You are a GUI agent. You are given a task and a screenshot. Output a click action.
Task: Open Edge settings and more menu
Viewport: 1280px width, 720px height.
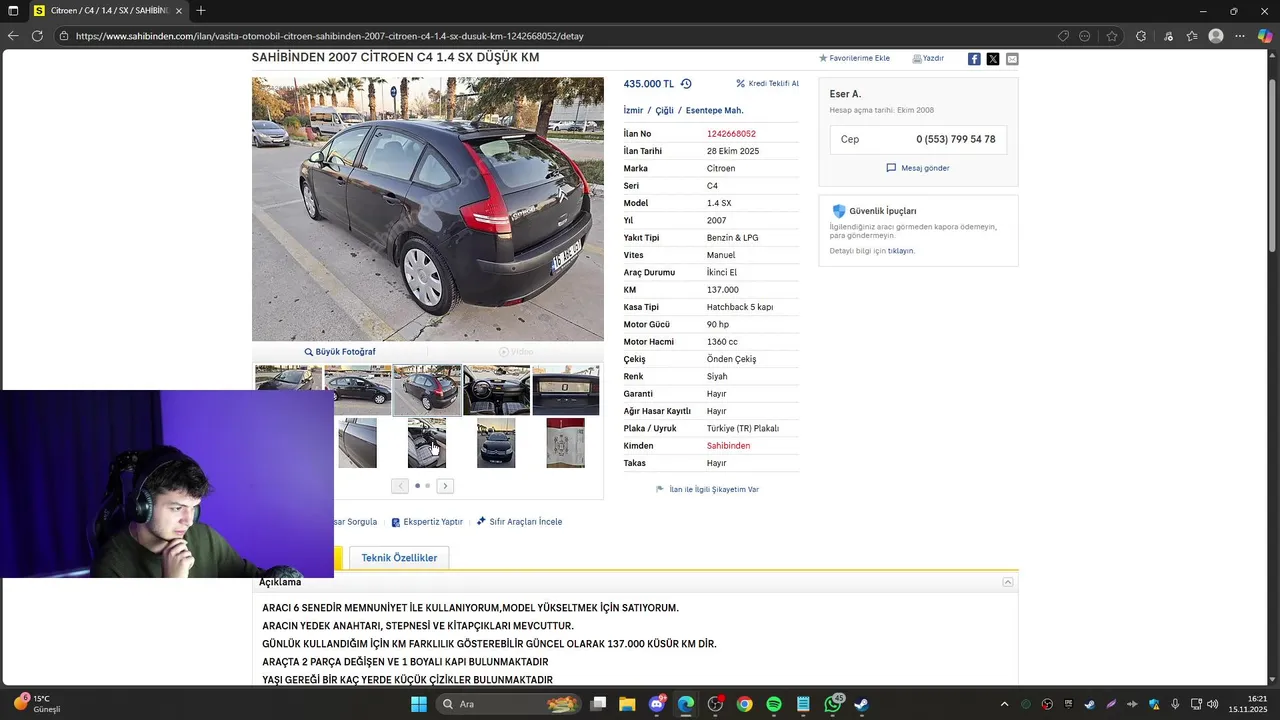coord(1240,36)
